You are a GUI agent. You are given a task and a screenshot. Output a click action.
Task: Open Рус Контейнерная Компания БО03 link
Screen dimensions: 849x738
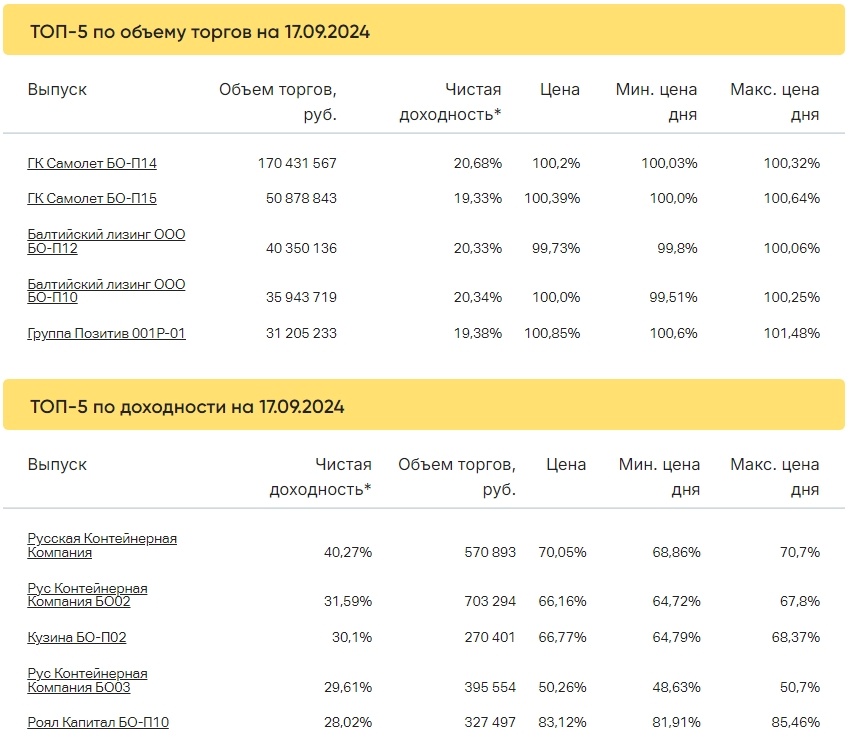pyautogui.click(x=87, y=680)
